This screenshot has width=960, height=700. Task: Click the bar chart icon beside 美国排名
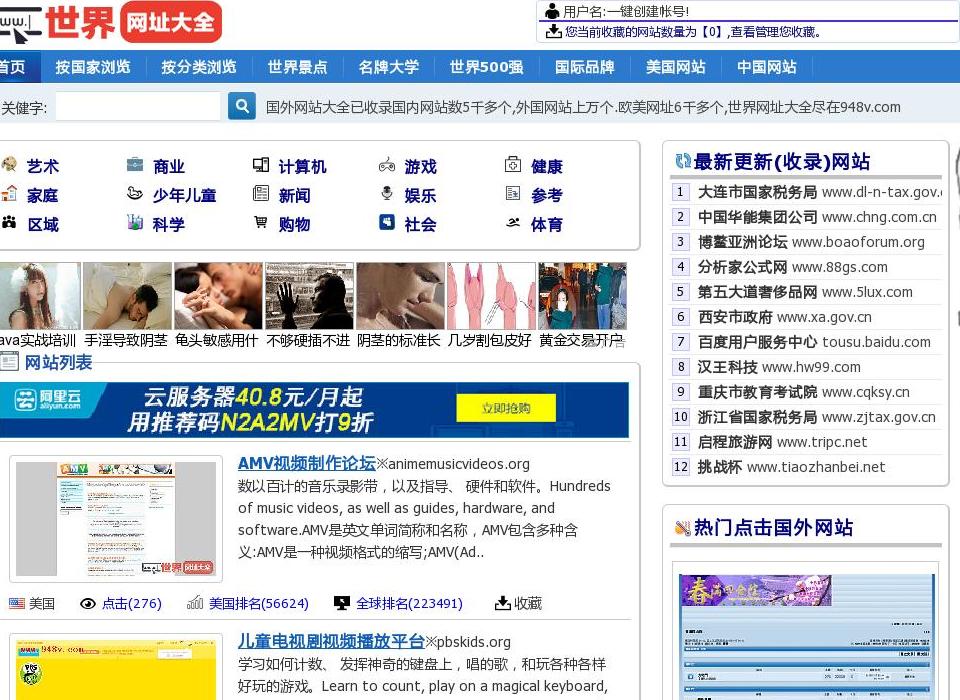coord(195,603)
